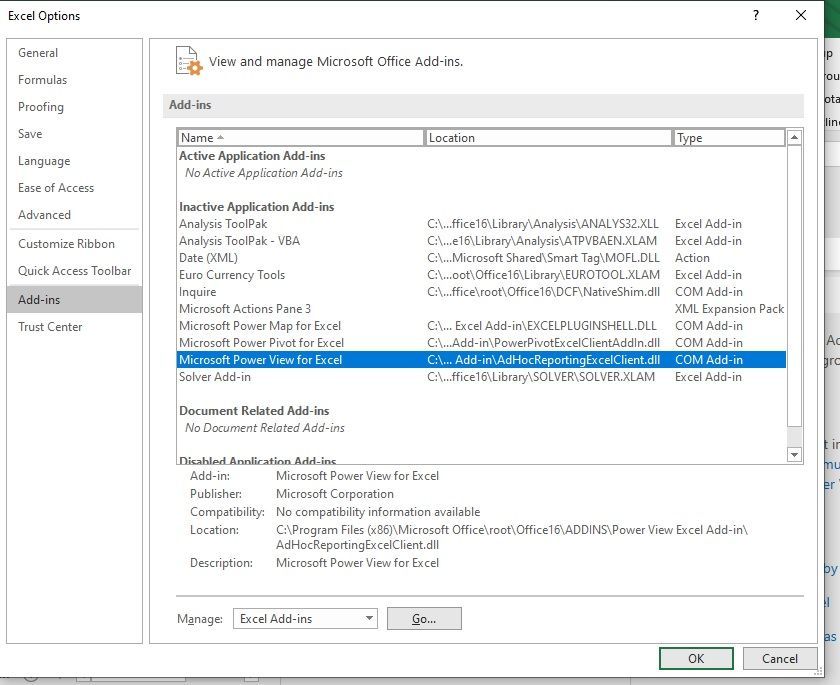Screen dimensions: 840x685
Task: Click the add-ins gear document icon
Action: click(189, 61)
